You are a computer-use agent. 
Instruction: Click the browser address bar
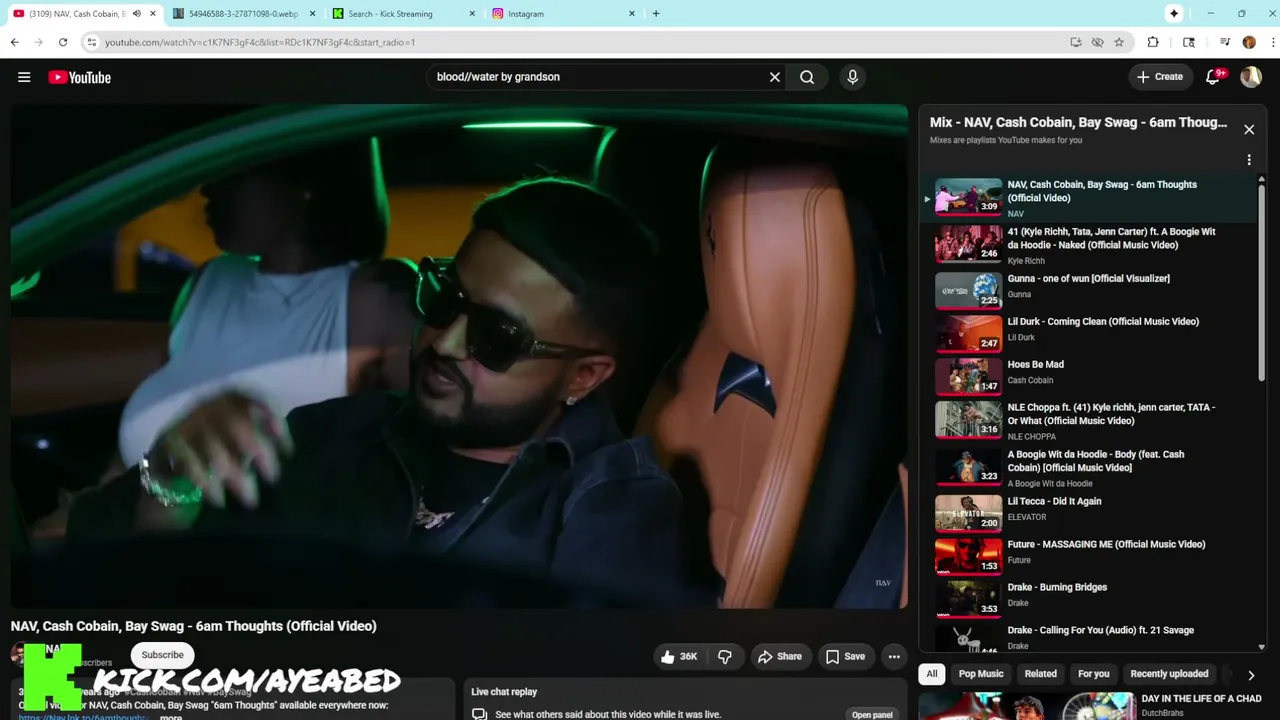coord(580,42)
